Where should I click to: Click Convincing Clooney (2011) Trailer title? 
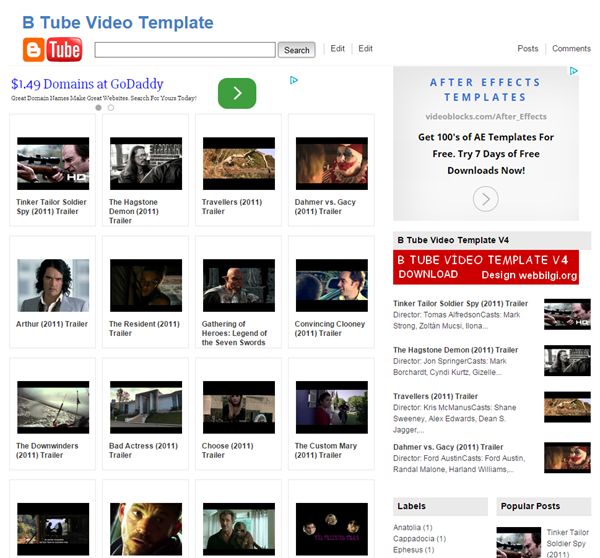click(330, 329)
